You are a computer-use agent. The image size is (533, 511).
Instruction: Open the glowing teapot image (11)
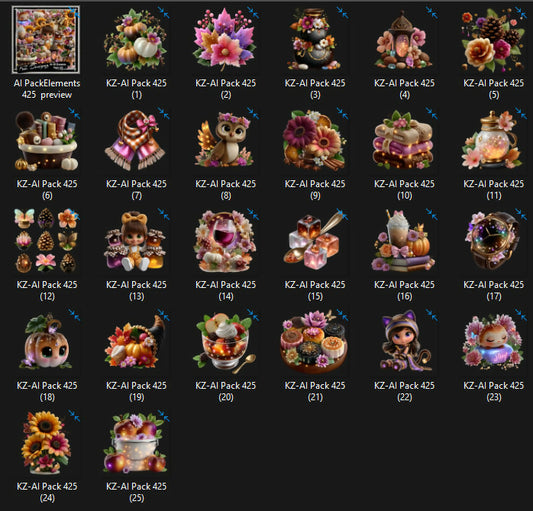point(494,140)
